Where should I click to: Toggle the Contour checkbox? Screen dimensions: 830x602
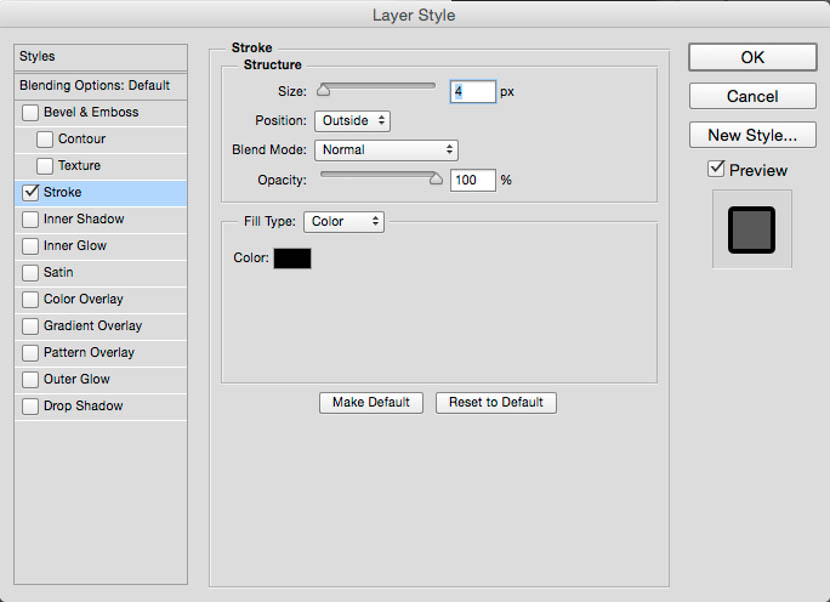45,139
